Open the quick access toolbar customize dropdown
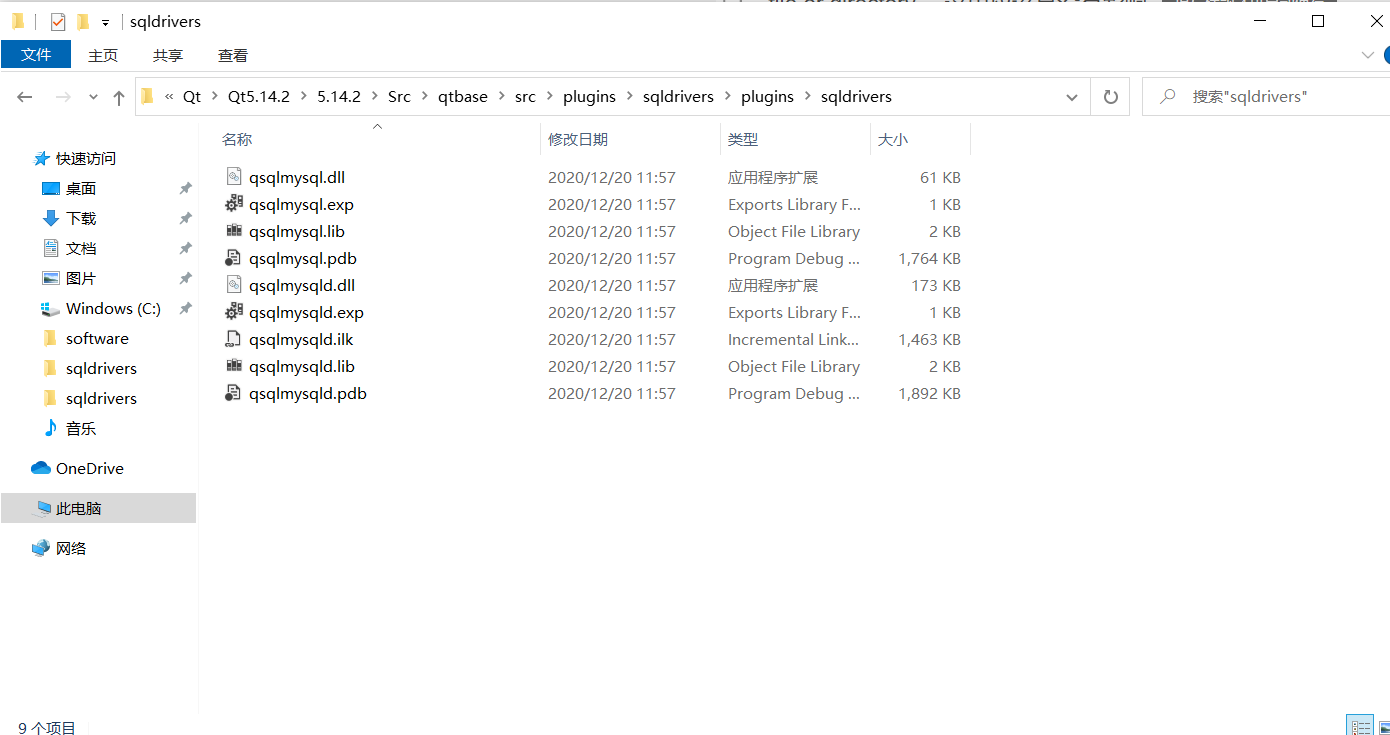Image resolution: width=1390 pixels, height=735 pixels. tap(104, 21)
